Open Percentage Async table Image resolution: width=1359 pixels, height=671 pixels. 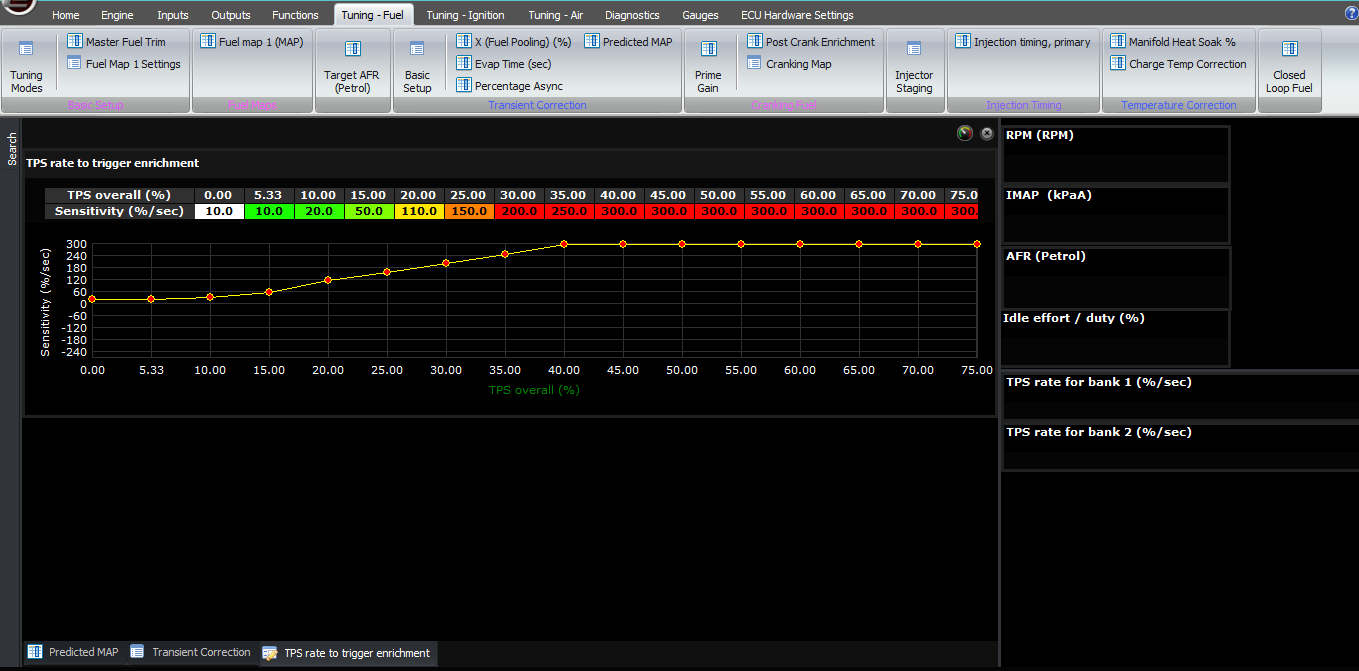pyautogui.click(x=510, y=86)
